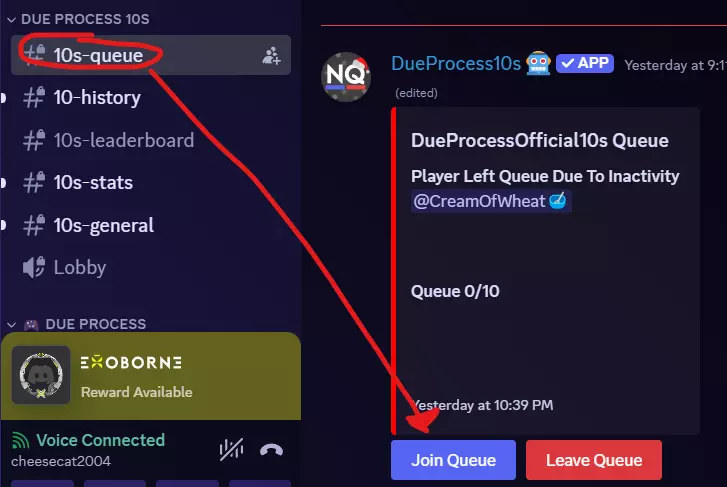Viewport: 727px width, 487px height.
Task: Click the APP verified badge
Action: pos(585,64)
